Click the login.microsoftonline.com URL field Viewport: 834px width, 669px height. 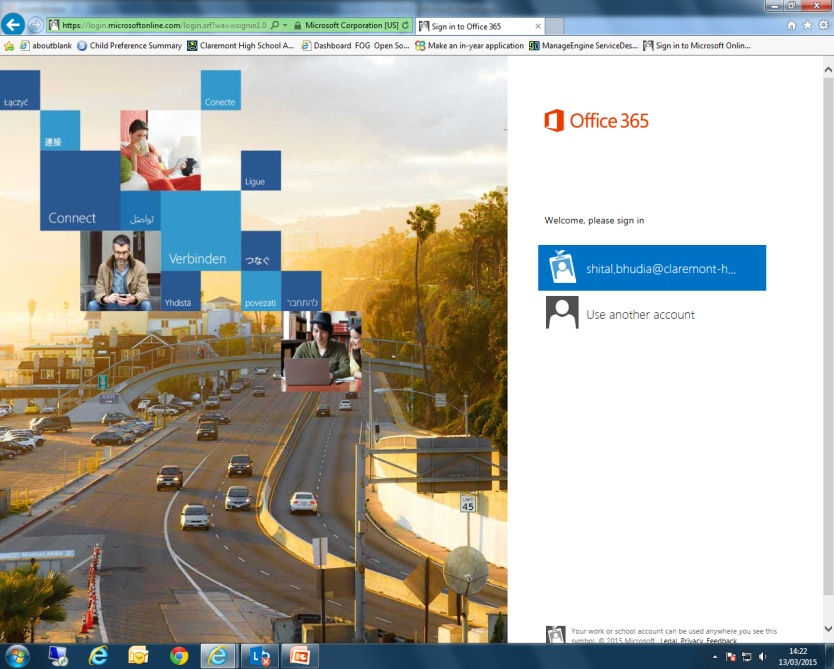pyautogui.click(x=164, y=25)
